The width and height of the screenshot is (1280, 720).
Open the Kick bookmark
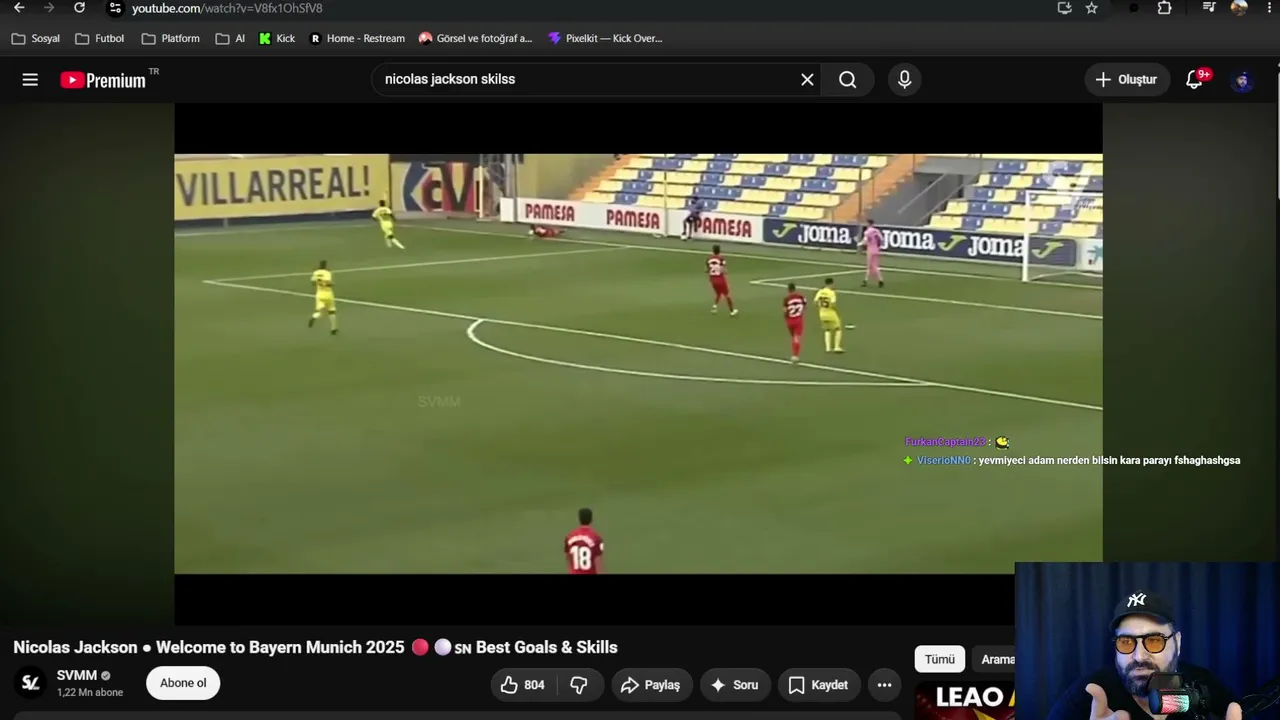point(277,39)
